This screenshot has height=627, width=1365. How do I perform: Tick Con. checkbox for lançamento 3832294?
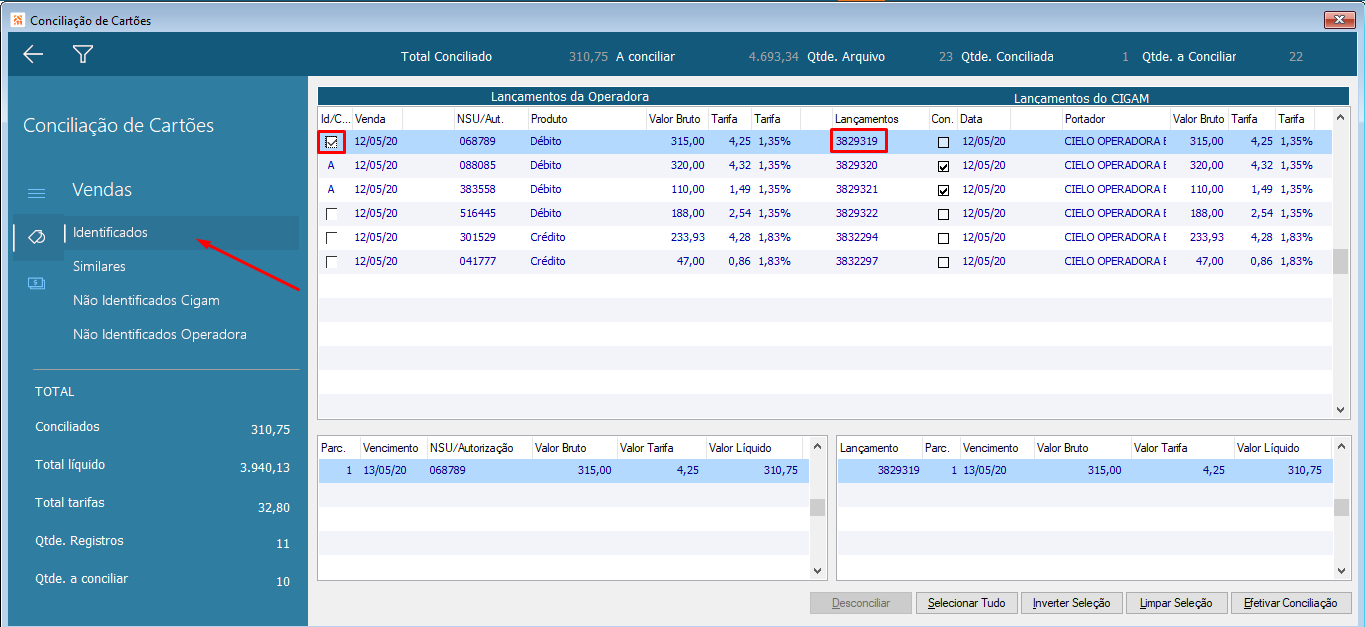943,238
